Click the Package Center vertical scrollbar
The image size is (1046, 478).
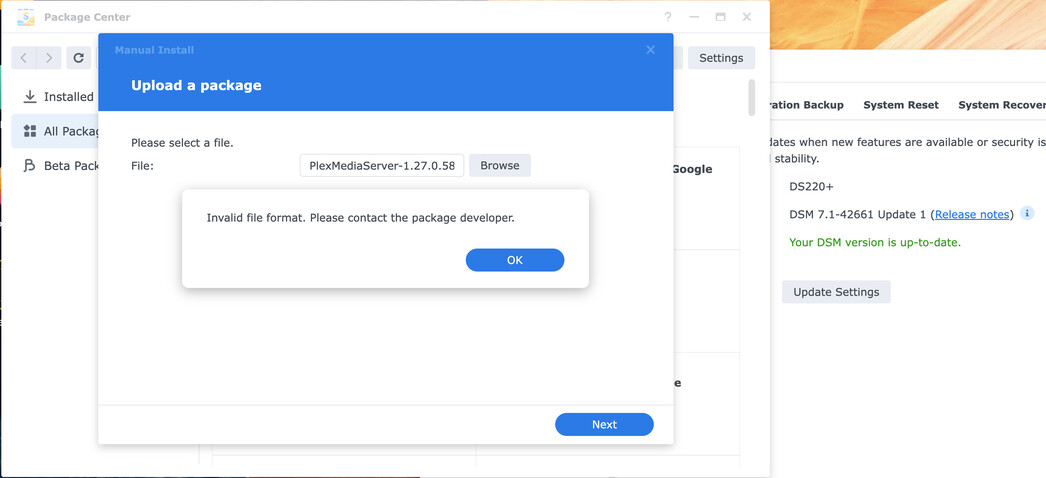point(752,97)
